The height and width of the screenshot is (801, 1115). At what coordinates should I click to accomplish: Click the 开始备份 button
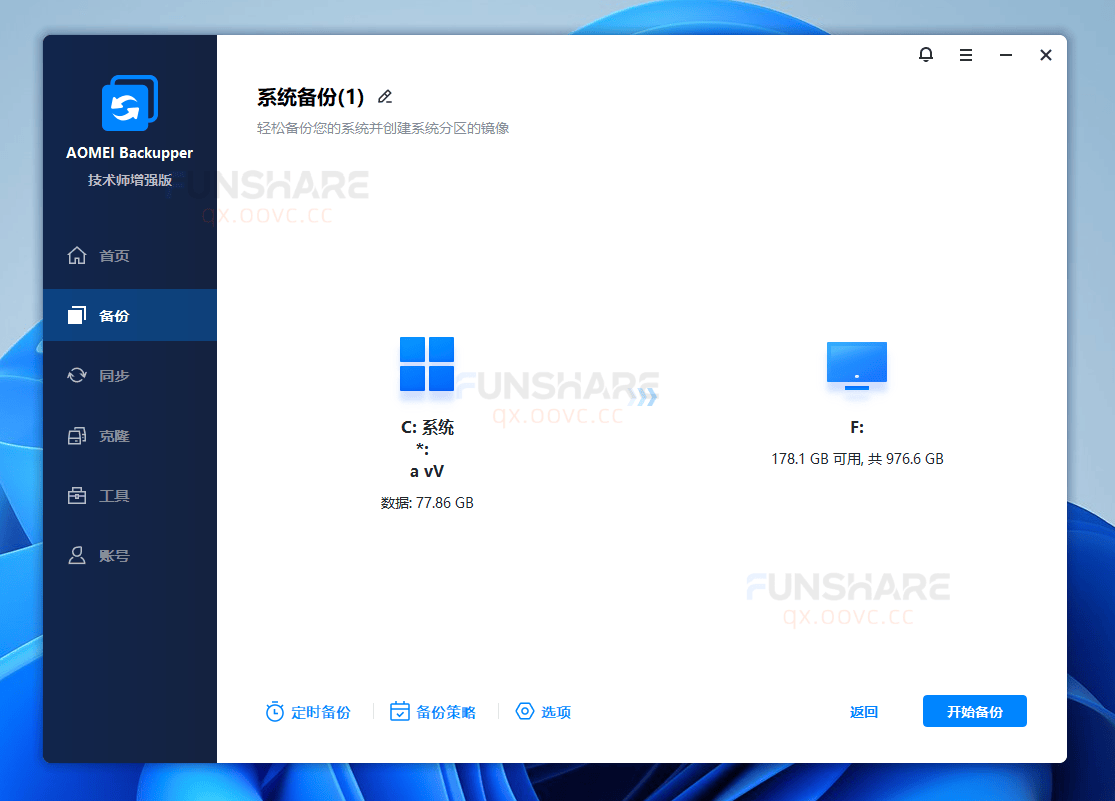tap(974, 711)
